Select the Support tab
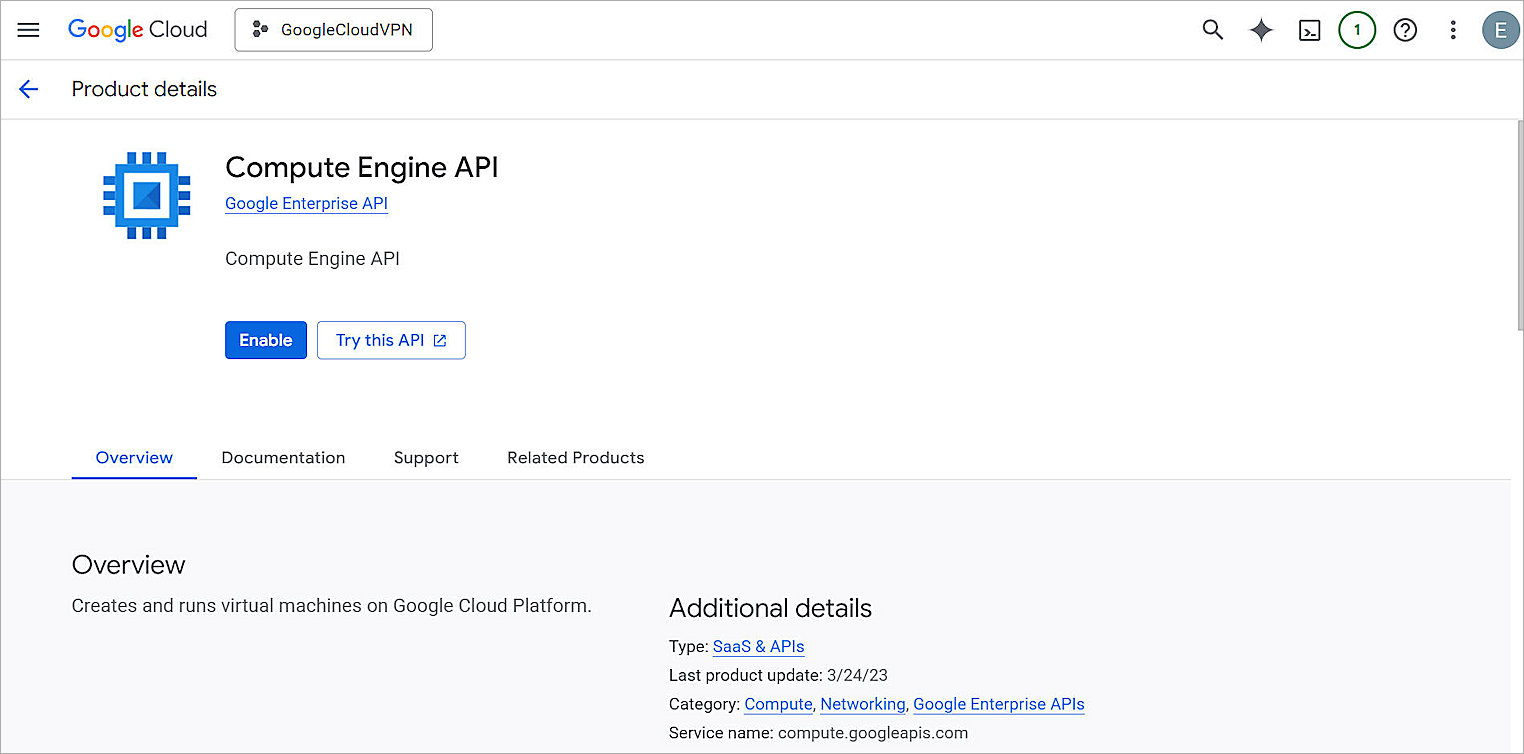Screen dimensions: 1524x754 click(426, 457)
